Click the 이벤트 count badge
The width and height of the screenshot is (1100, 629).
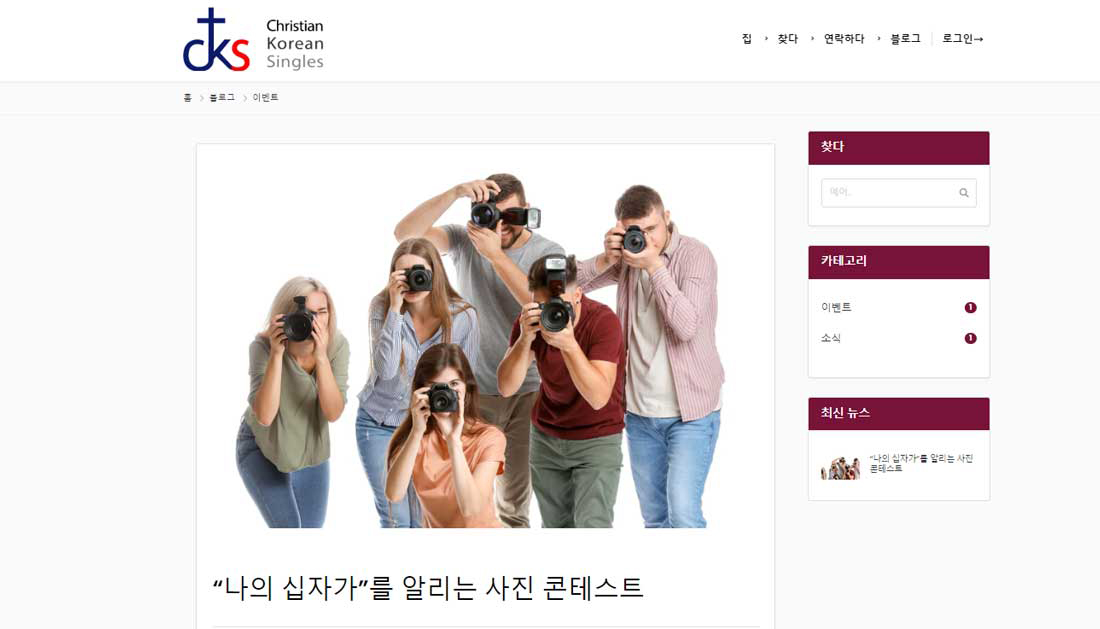970,307
